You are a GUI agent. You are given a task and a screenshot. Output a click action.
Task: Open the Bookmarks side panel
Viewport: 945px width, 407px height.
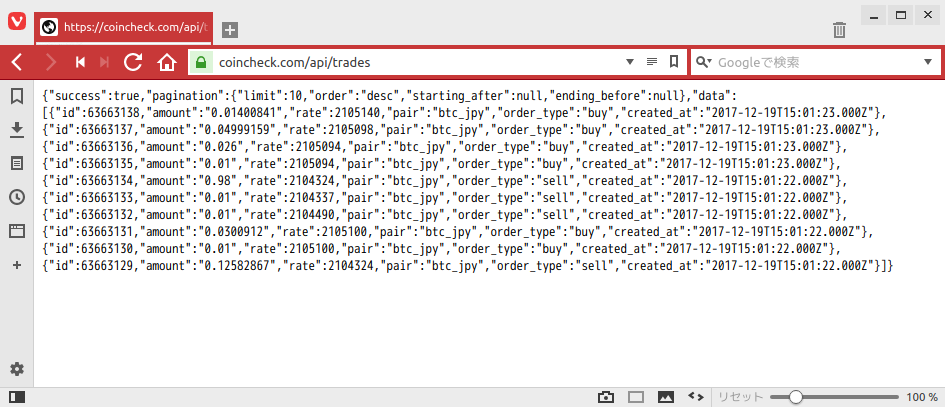click(17, 96)
